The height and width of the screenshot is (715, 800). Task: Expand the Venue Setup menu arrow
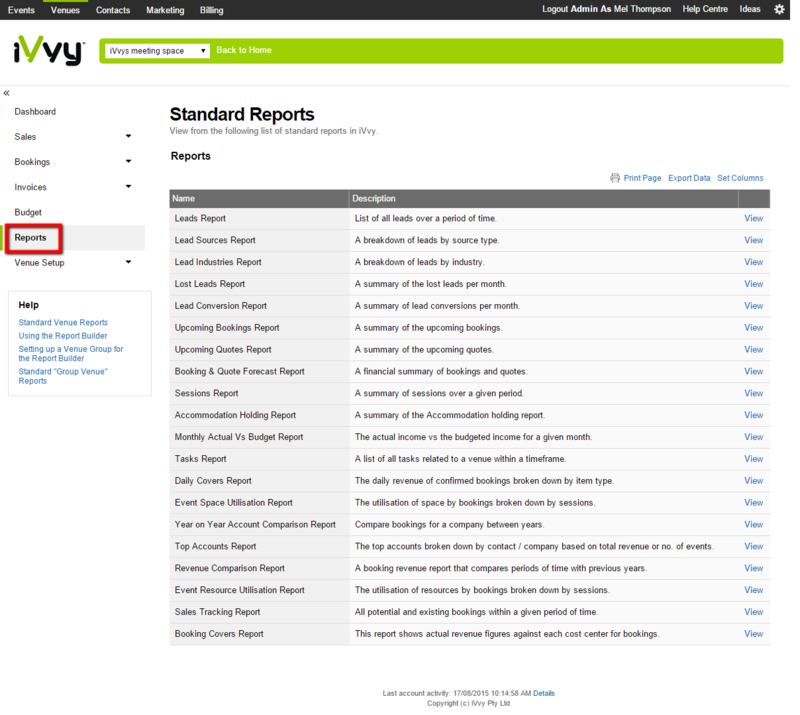coord(129,262)
